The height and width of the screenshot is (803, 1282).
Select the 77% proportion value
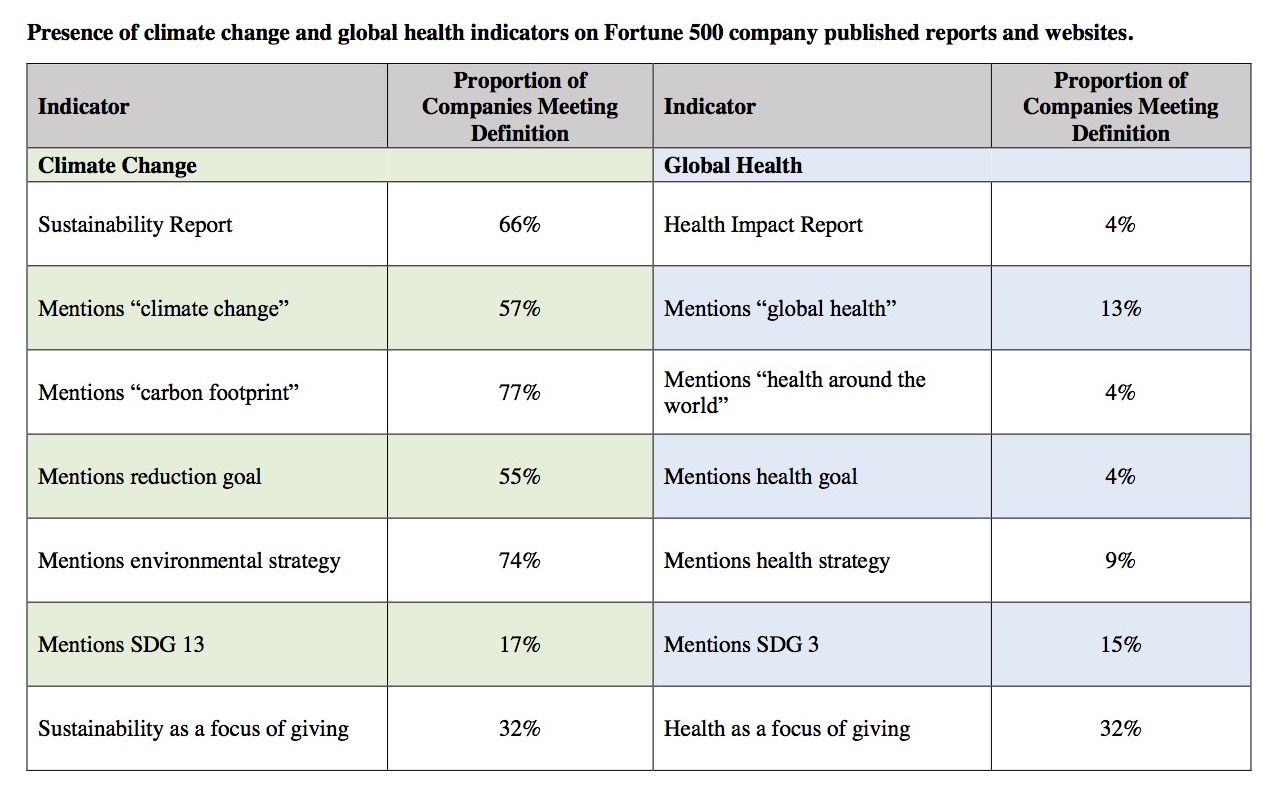pyautogui.click(x=519, y=393)
